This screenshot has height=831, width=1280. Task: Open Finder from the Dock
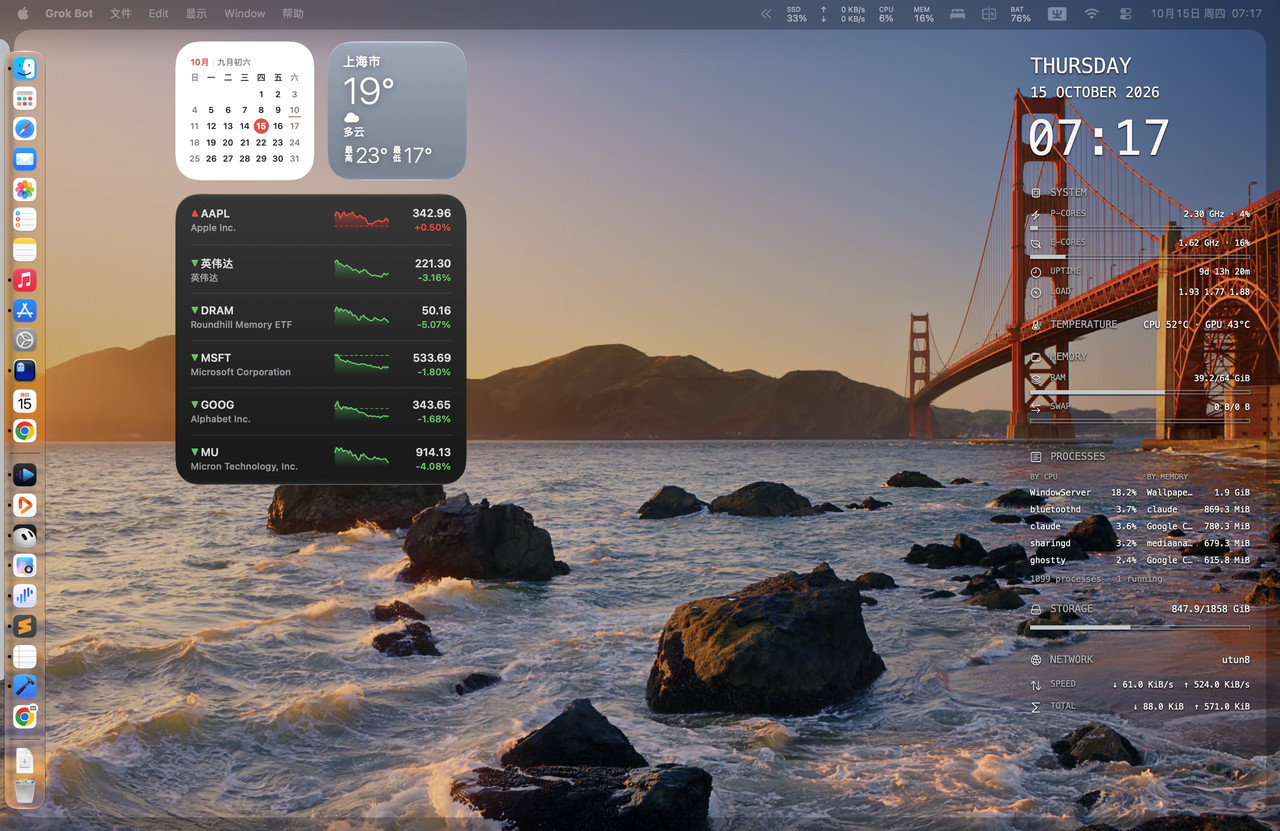coord(25,68)
